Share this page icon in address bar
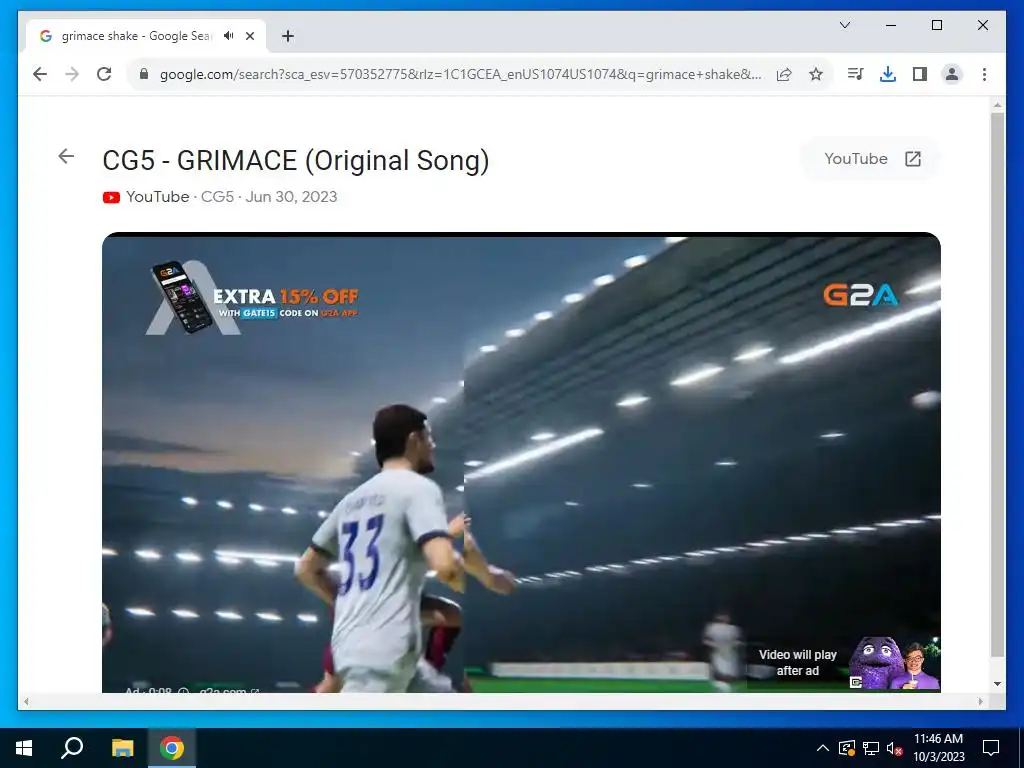 click(x=784, y=74)
